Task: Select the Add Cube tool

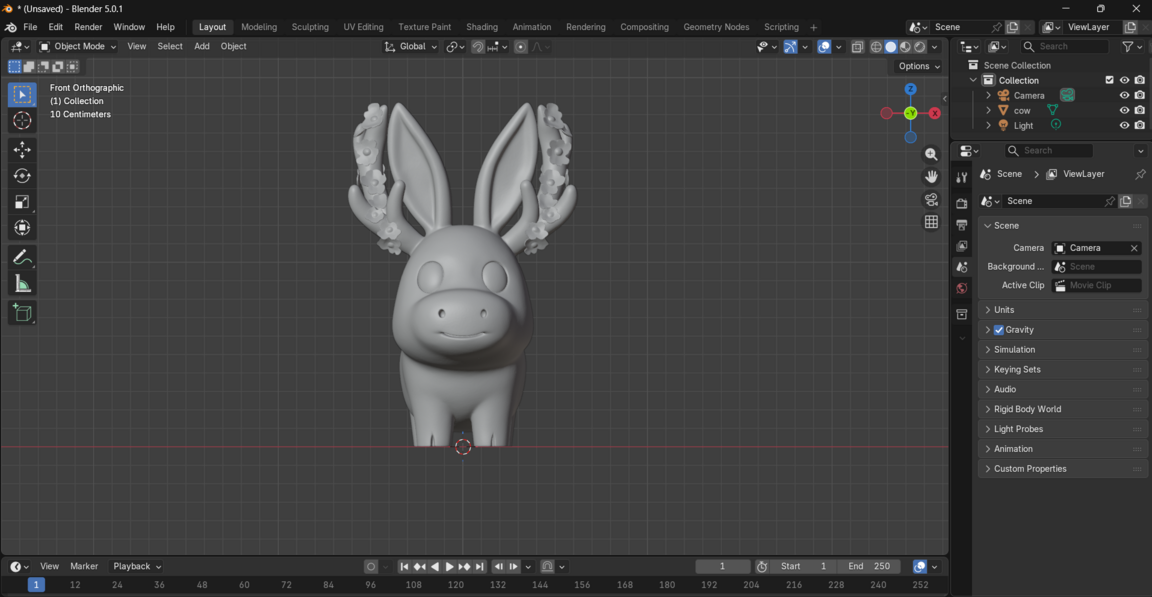Action: tap(22, 313)
